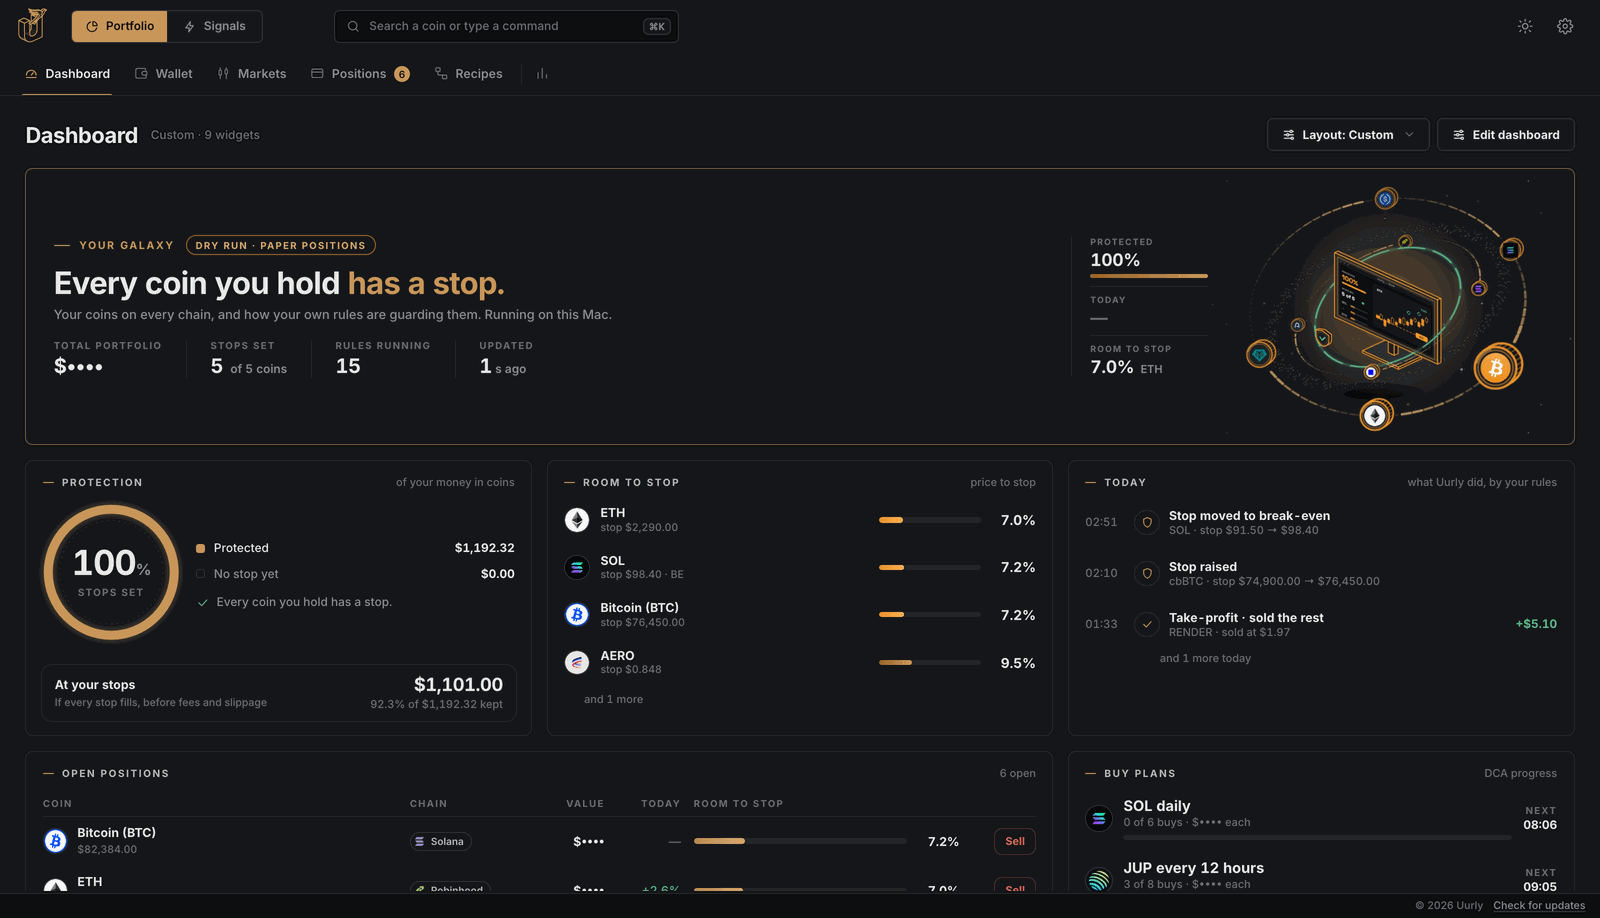The image size is (1600, 918).
Task: Click shield icon for Stop moved to break-even
Action: point(1147,522)
